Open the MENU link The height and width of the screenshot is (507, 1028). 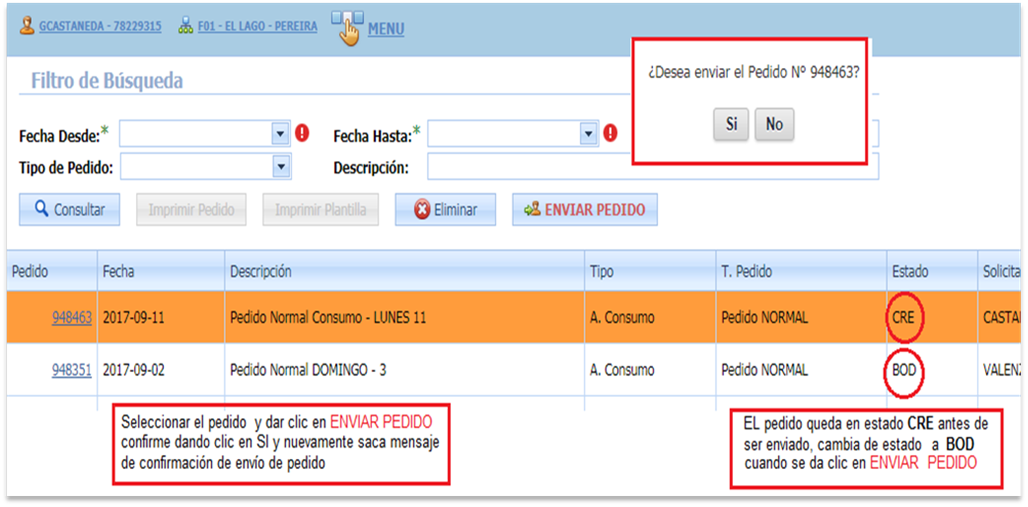tap(386, 30)
